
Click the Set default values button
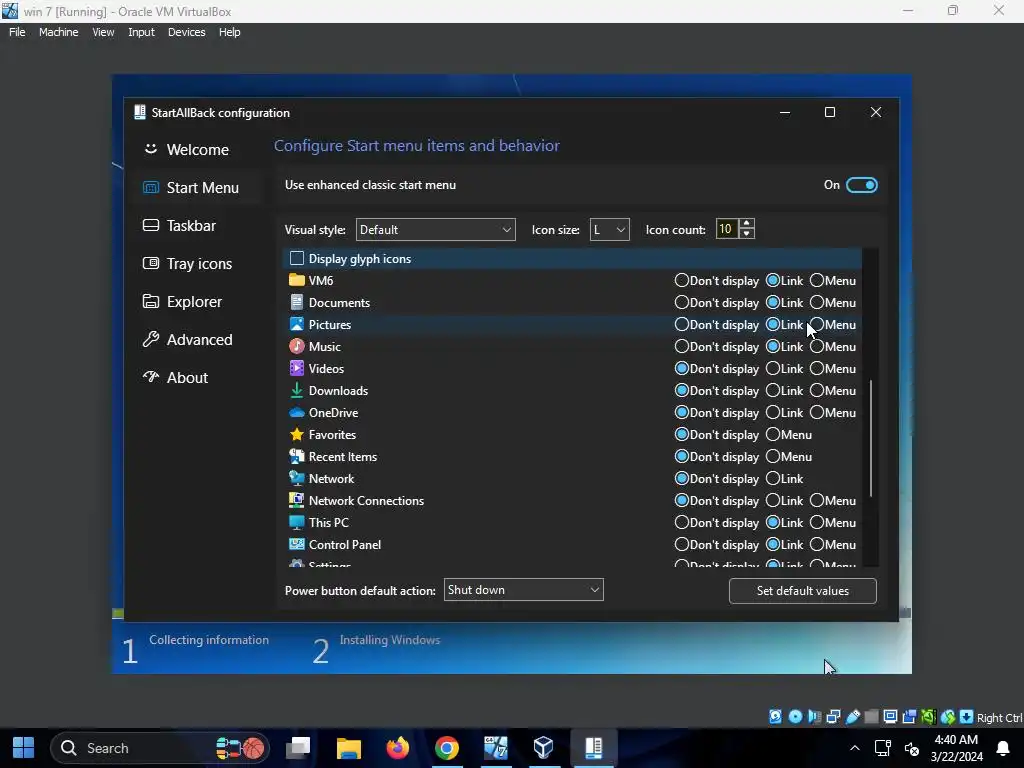pyautogui.click(x=803, y=590)
